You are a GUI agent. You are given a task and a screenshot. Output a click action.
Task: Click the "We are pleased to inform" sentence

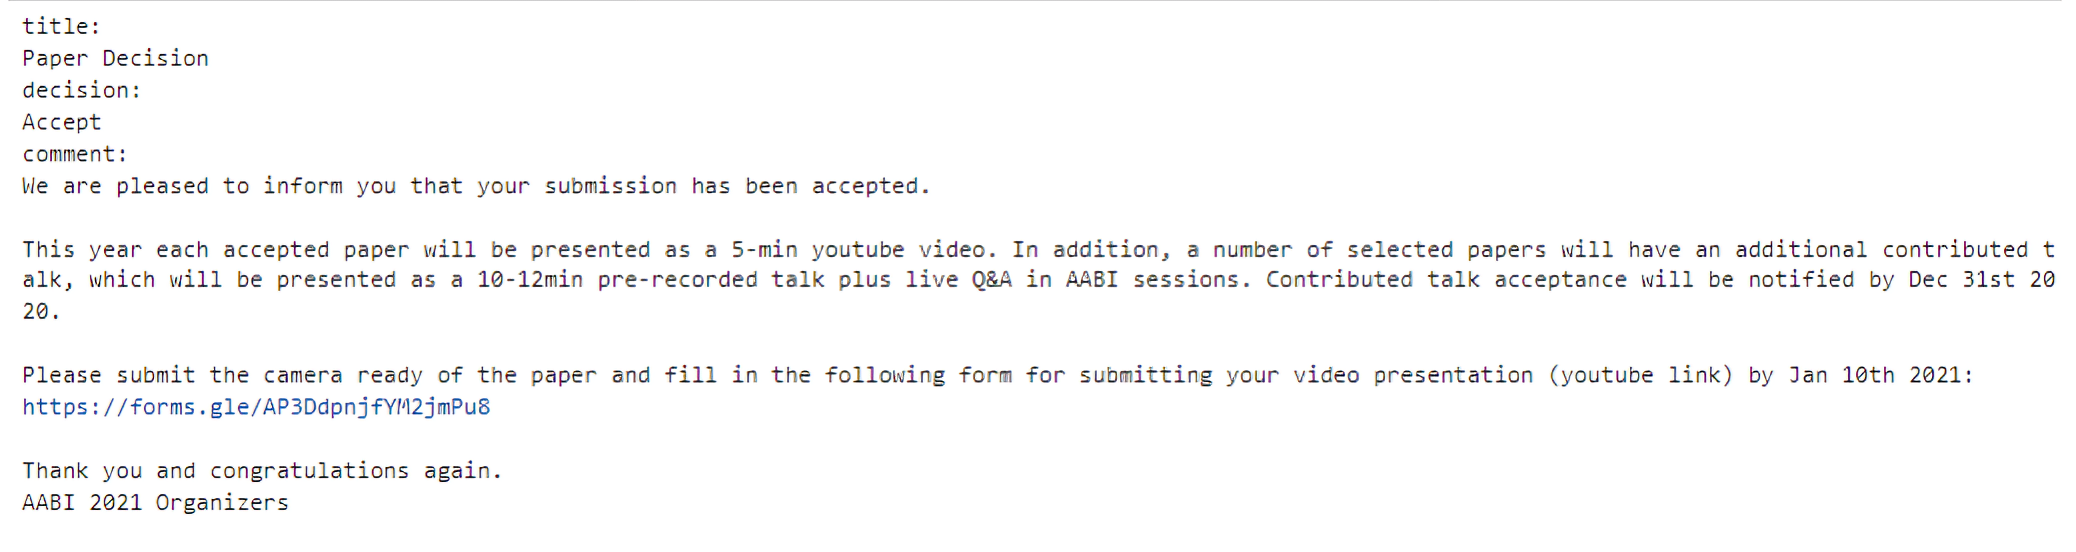click(182, 186)
